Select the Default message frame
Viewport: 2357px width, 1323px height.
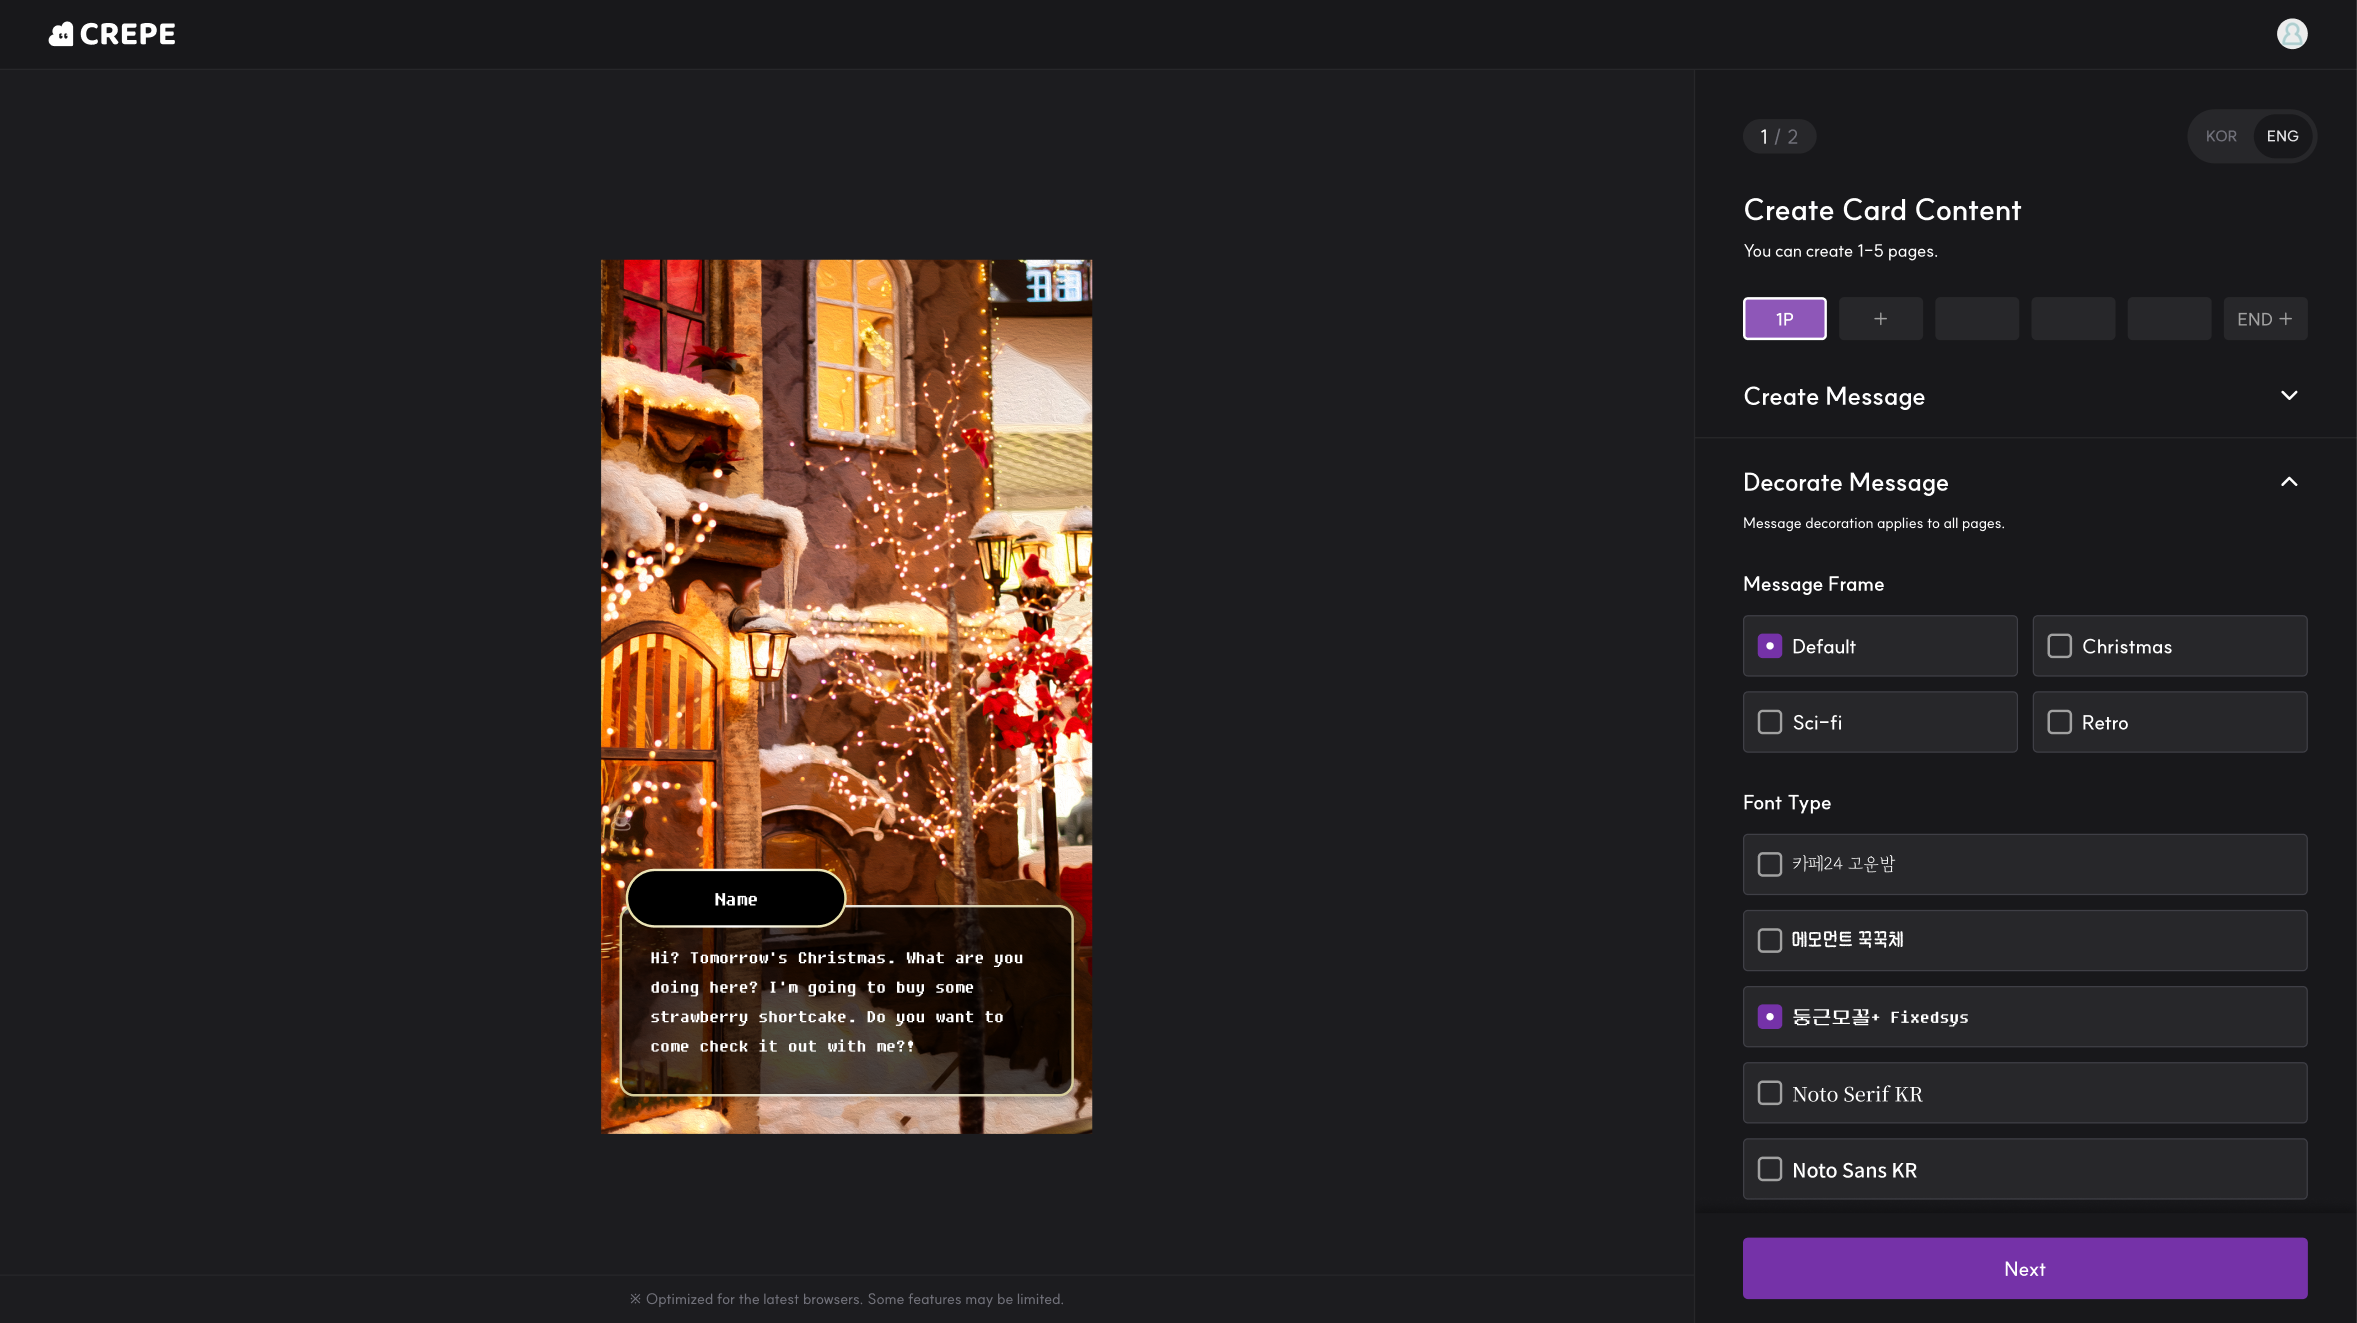tap(1879, 646)
